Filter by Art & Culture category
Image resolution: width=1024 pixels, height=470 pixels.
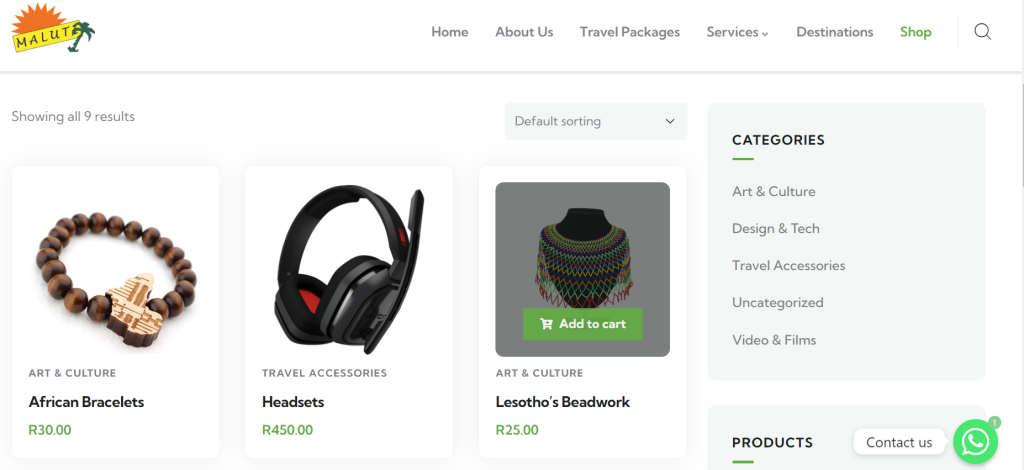coord(773,191)
